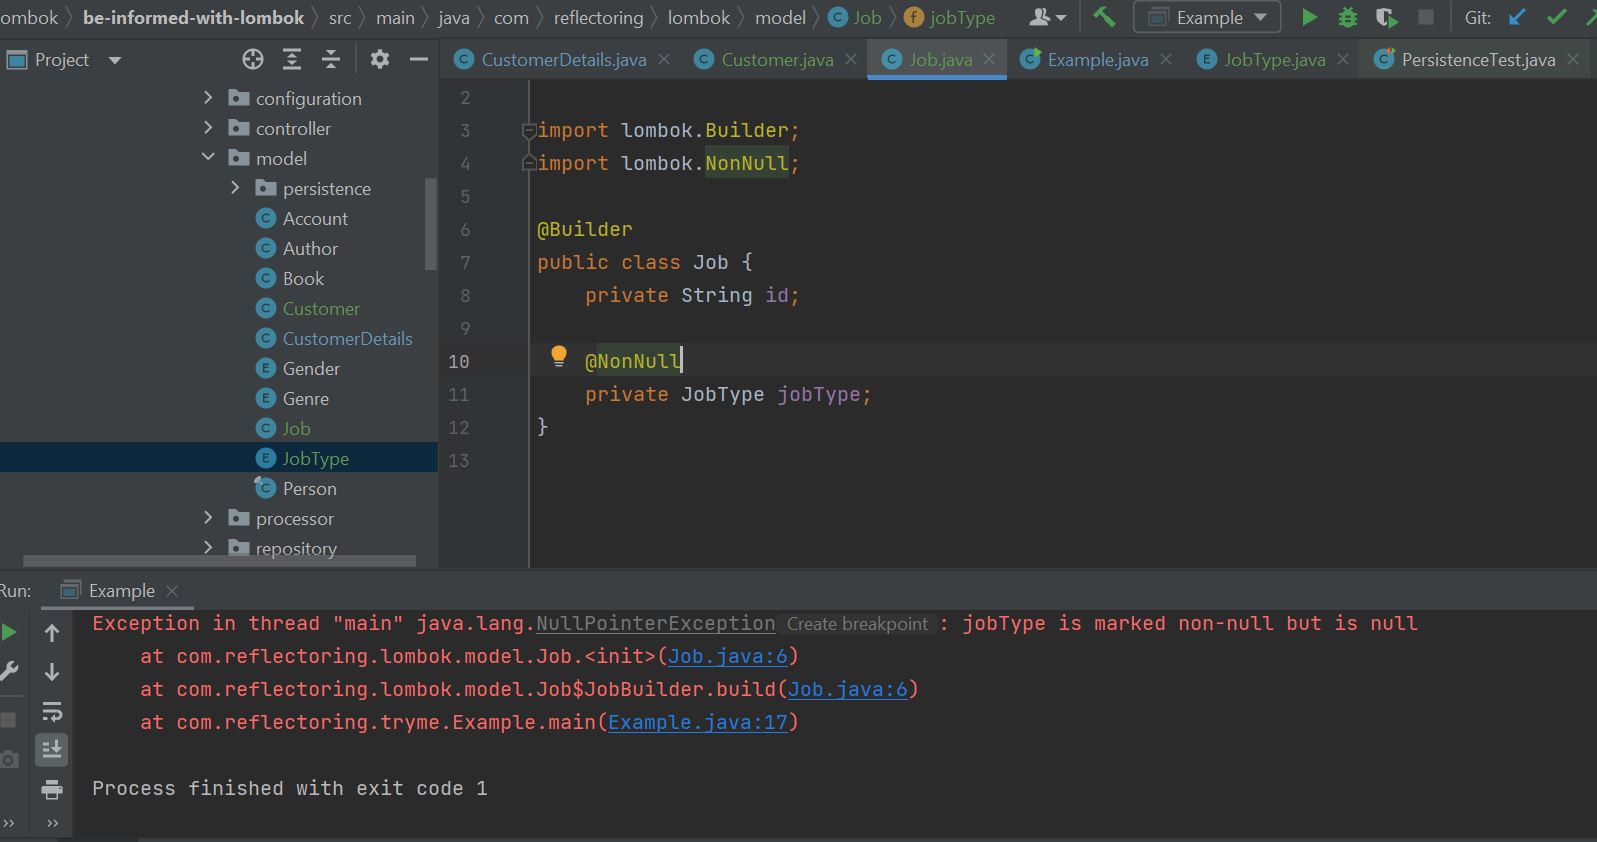Expand the controller folder
This screenshot has width=1597, height=842.
[208, 128]
